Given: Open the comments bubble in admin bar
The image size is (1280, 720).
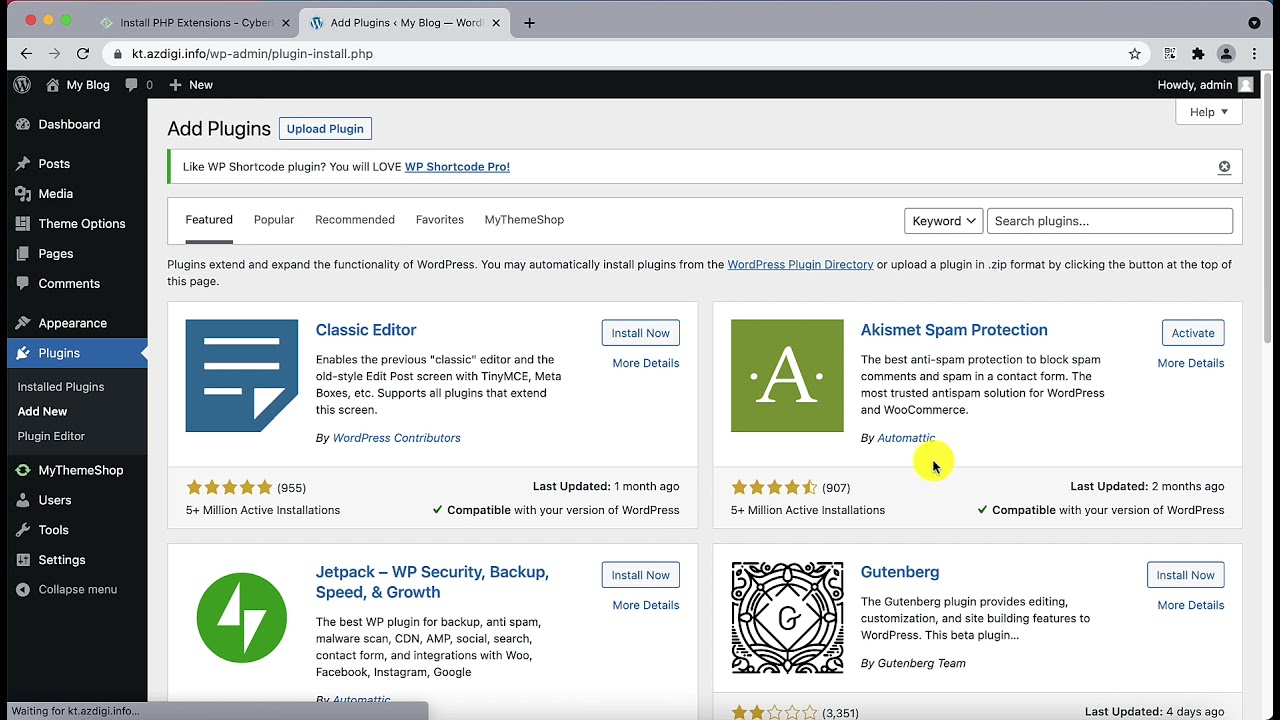Looking at the screenshot, I should pyautogui.click(x=139, y=85).
